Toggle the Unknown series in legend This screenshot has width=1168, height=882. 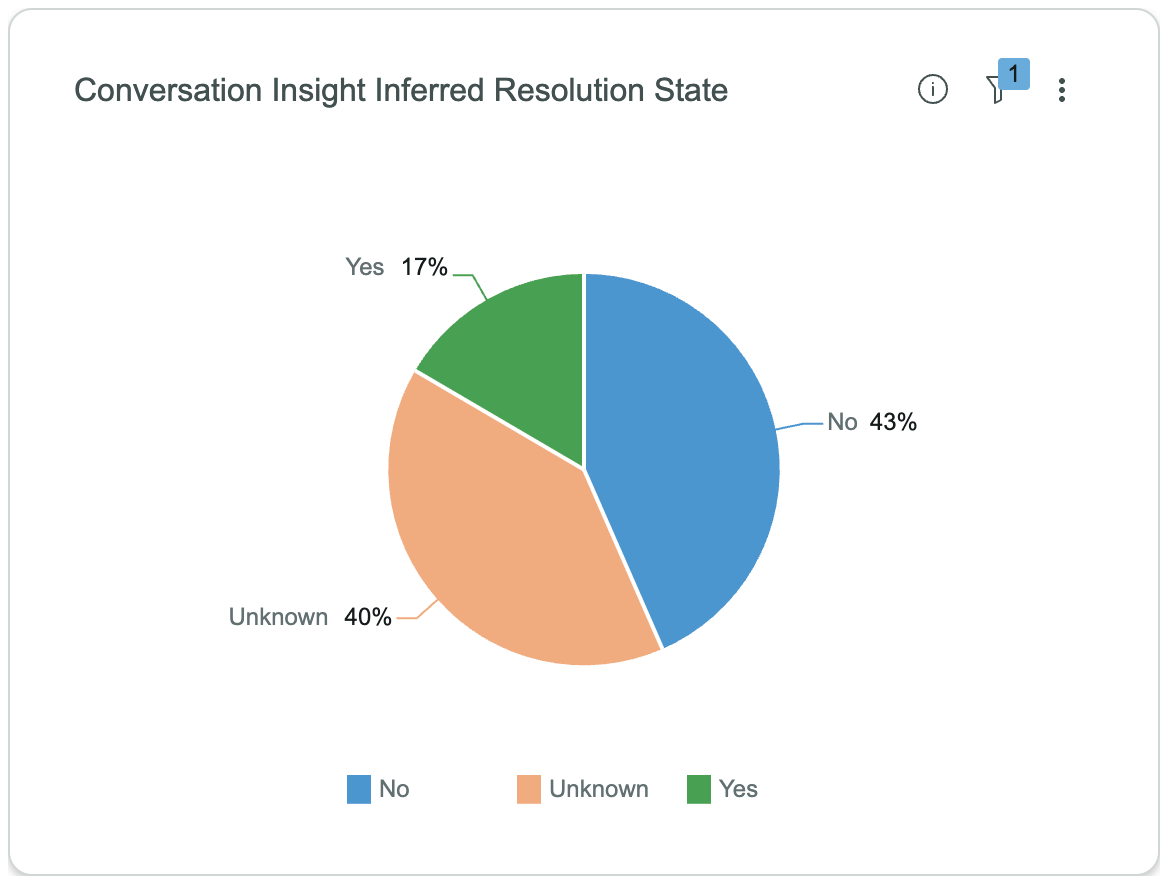pyautogui.click(x=583, y=789)
